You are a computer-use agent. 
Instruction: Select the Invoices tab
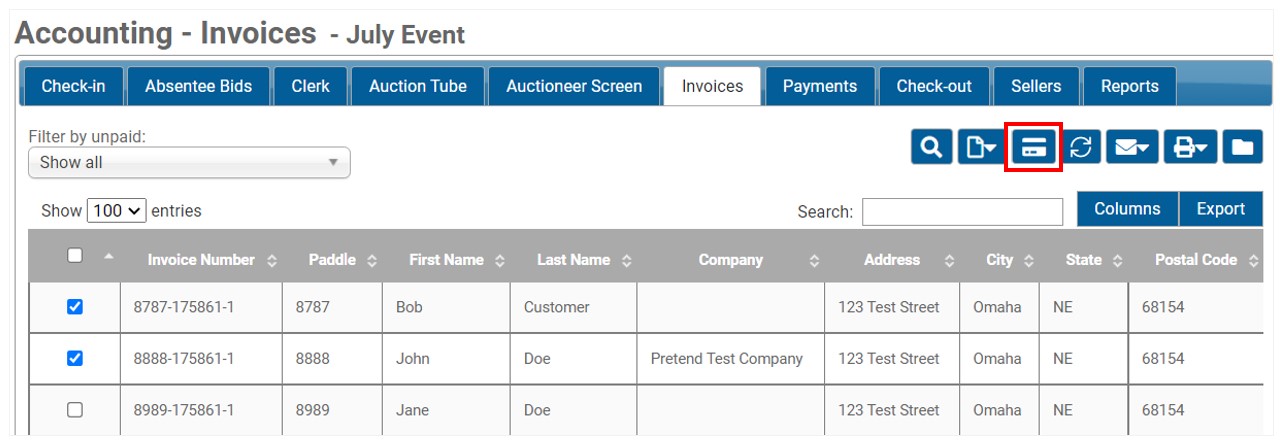712,86
